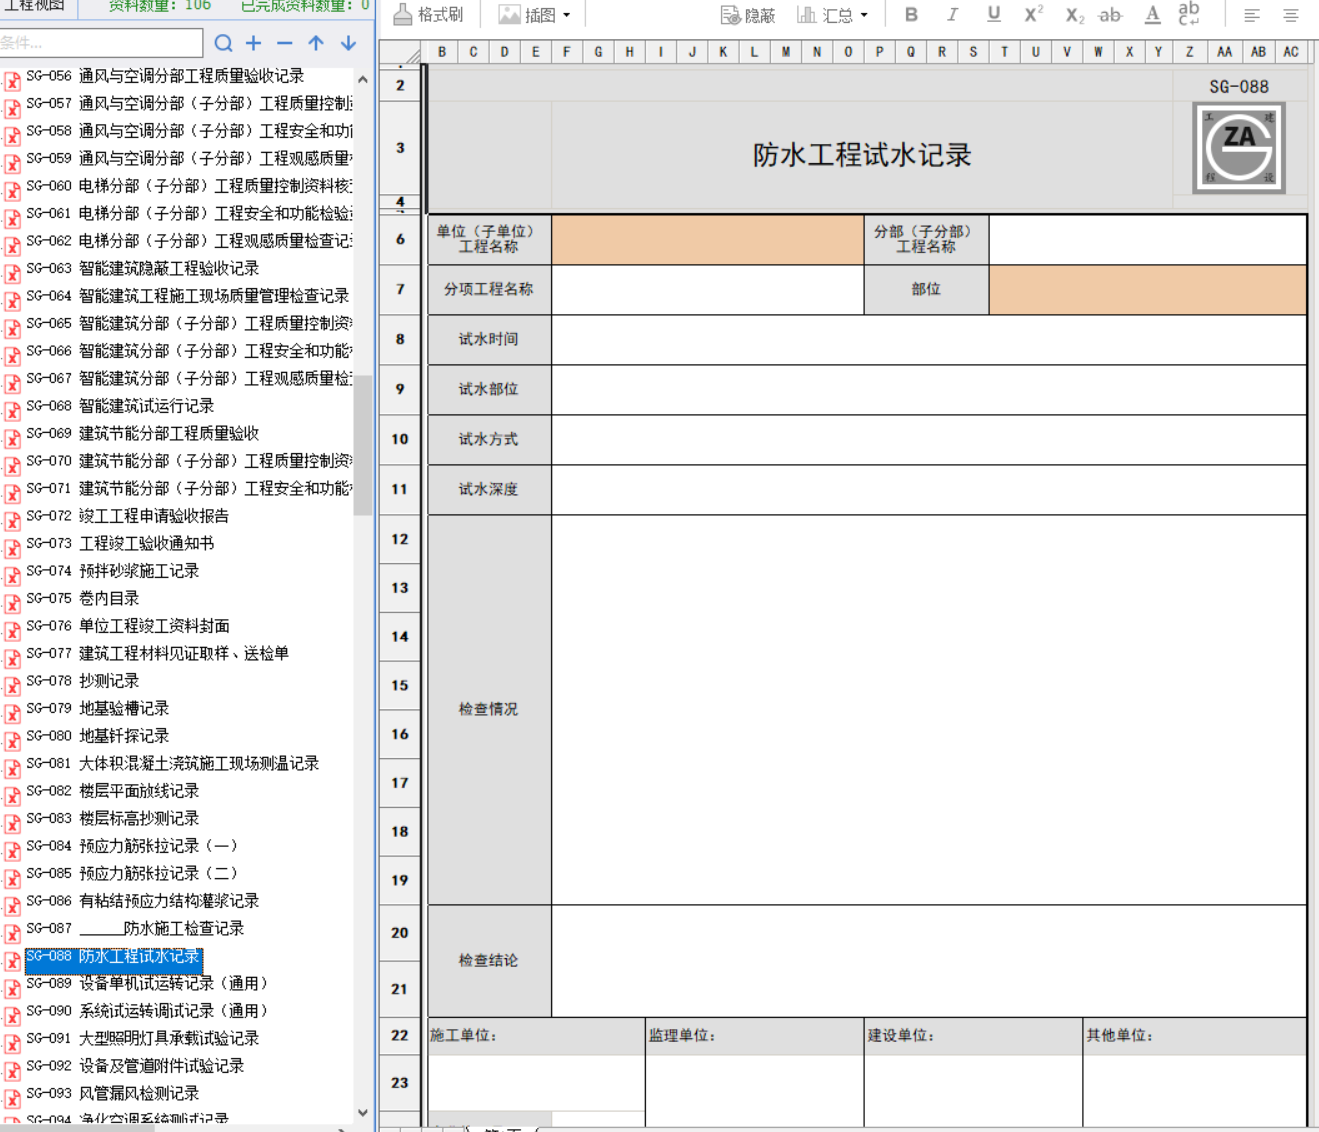Click the ZA logo image in the form

1239,148
